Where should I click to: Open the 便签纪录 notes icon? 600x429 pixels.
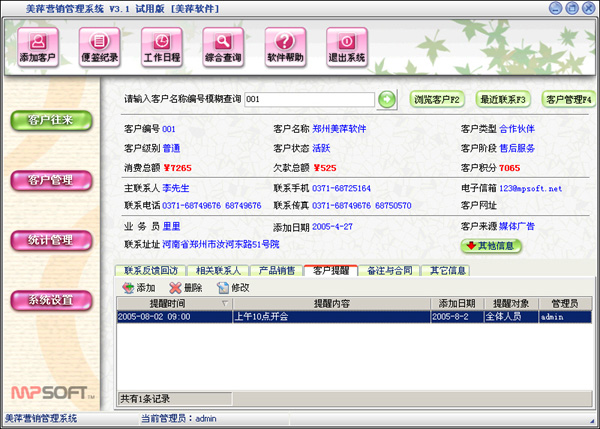pyautogui.click(x=100, y=47)
